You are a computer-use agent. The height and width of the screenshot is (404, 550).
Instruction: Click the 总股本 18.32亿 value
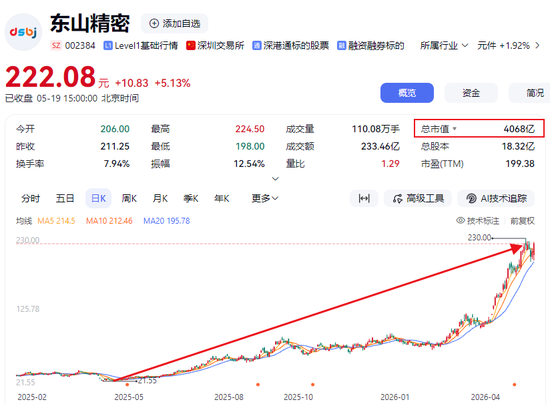(518, 146)
